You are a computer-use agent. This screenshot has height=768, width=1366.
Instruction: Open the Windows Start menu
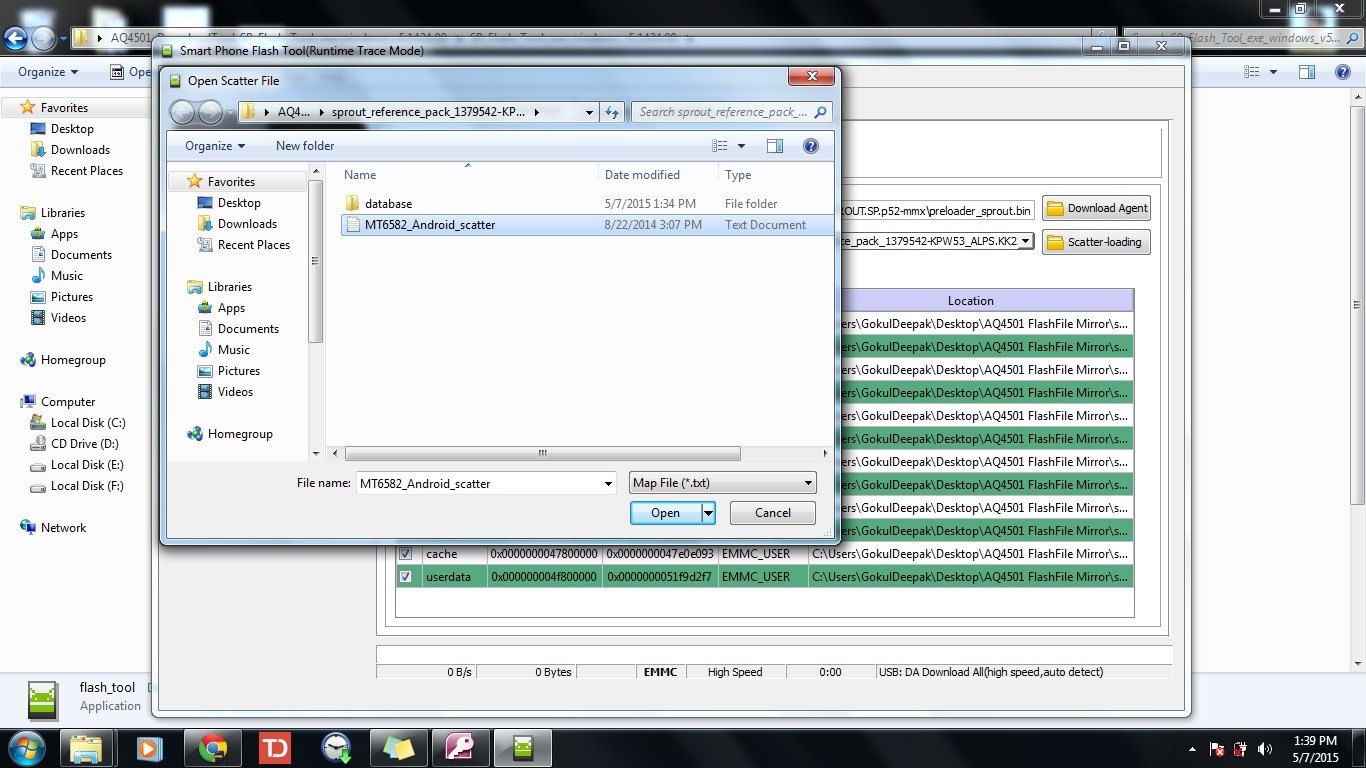[x=26, y=748]
